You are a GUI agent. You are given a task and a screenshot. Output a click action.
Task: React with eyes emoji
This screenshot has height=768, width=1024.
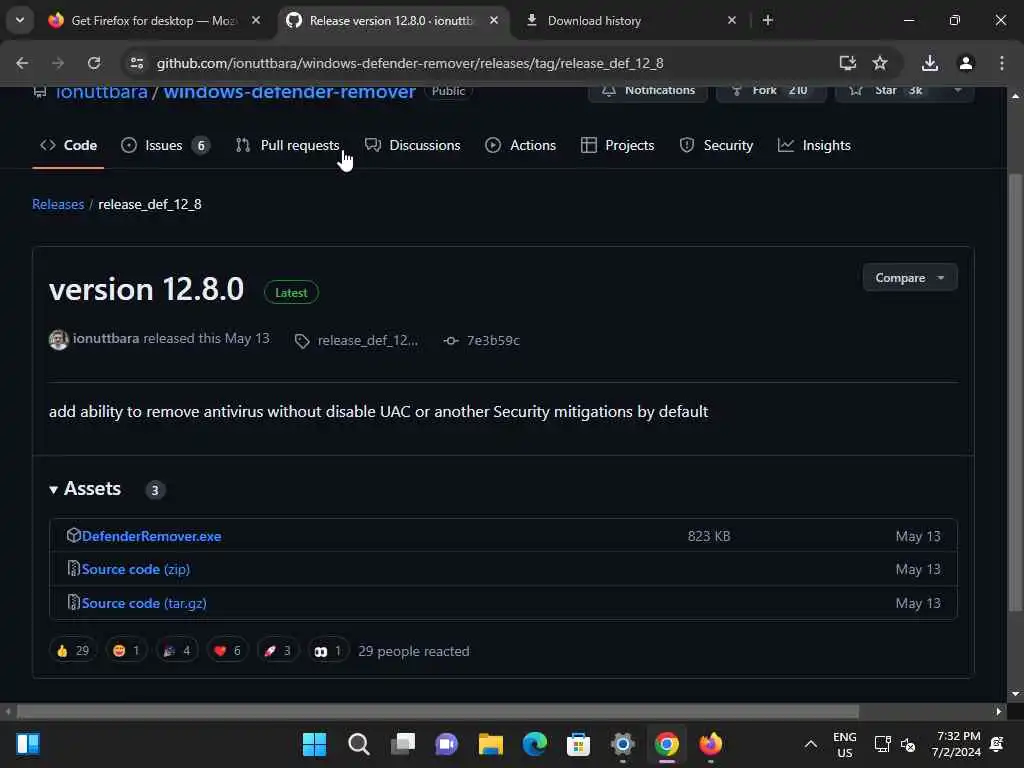[328, 650]
